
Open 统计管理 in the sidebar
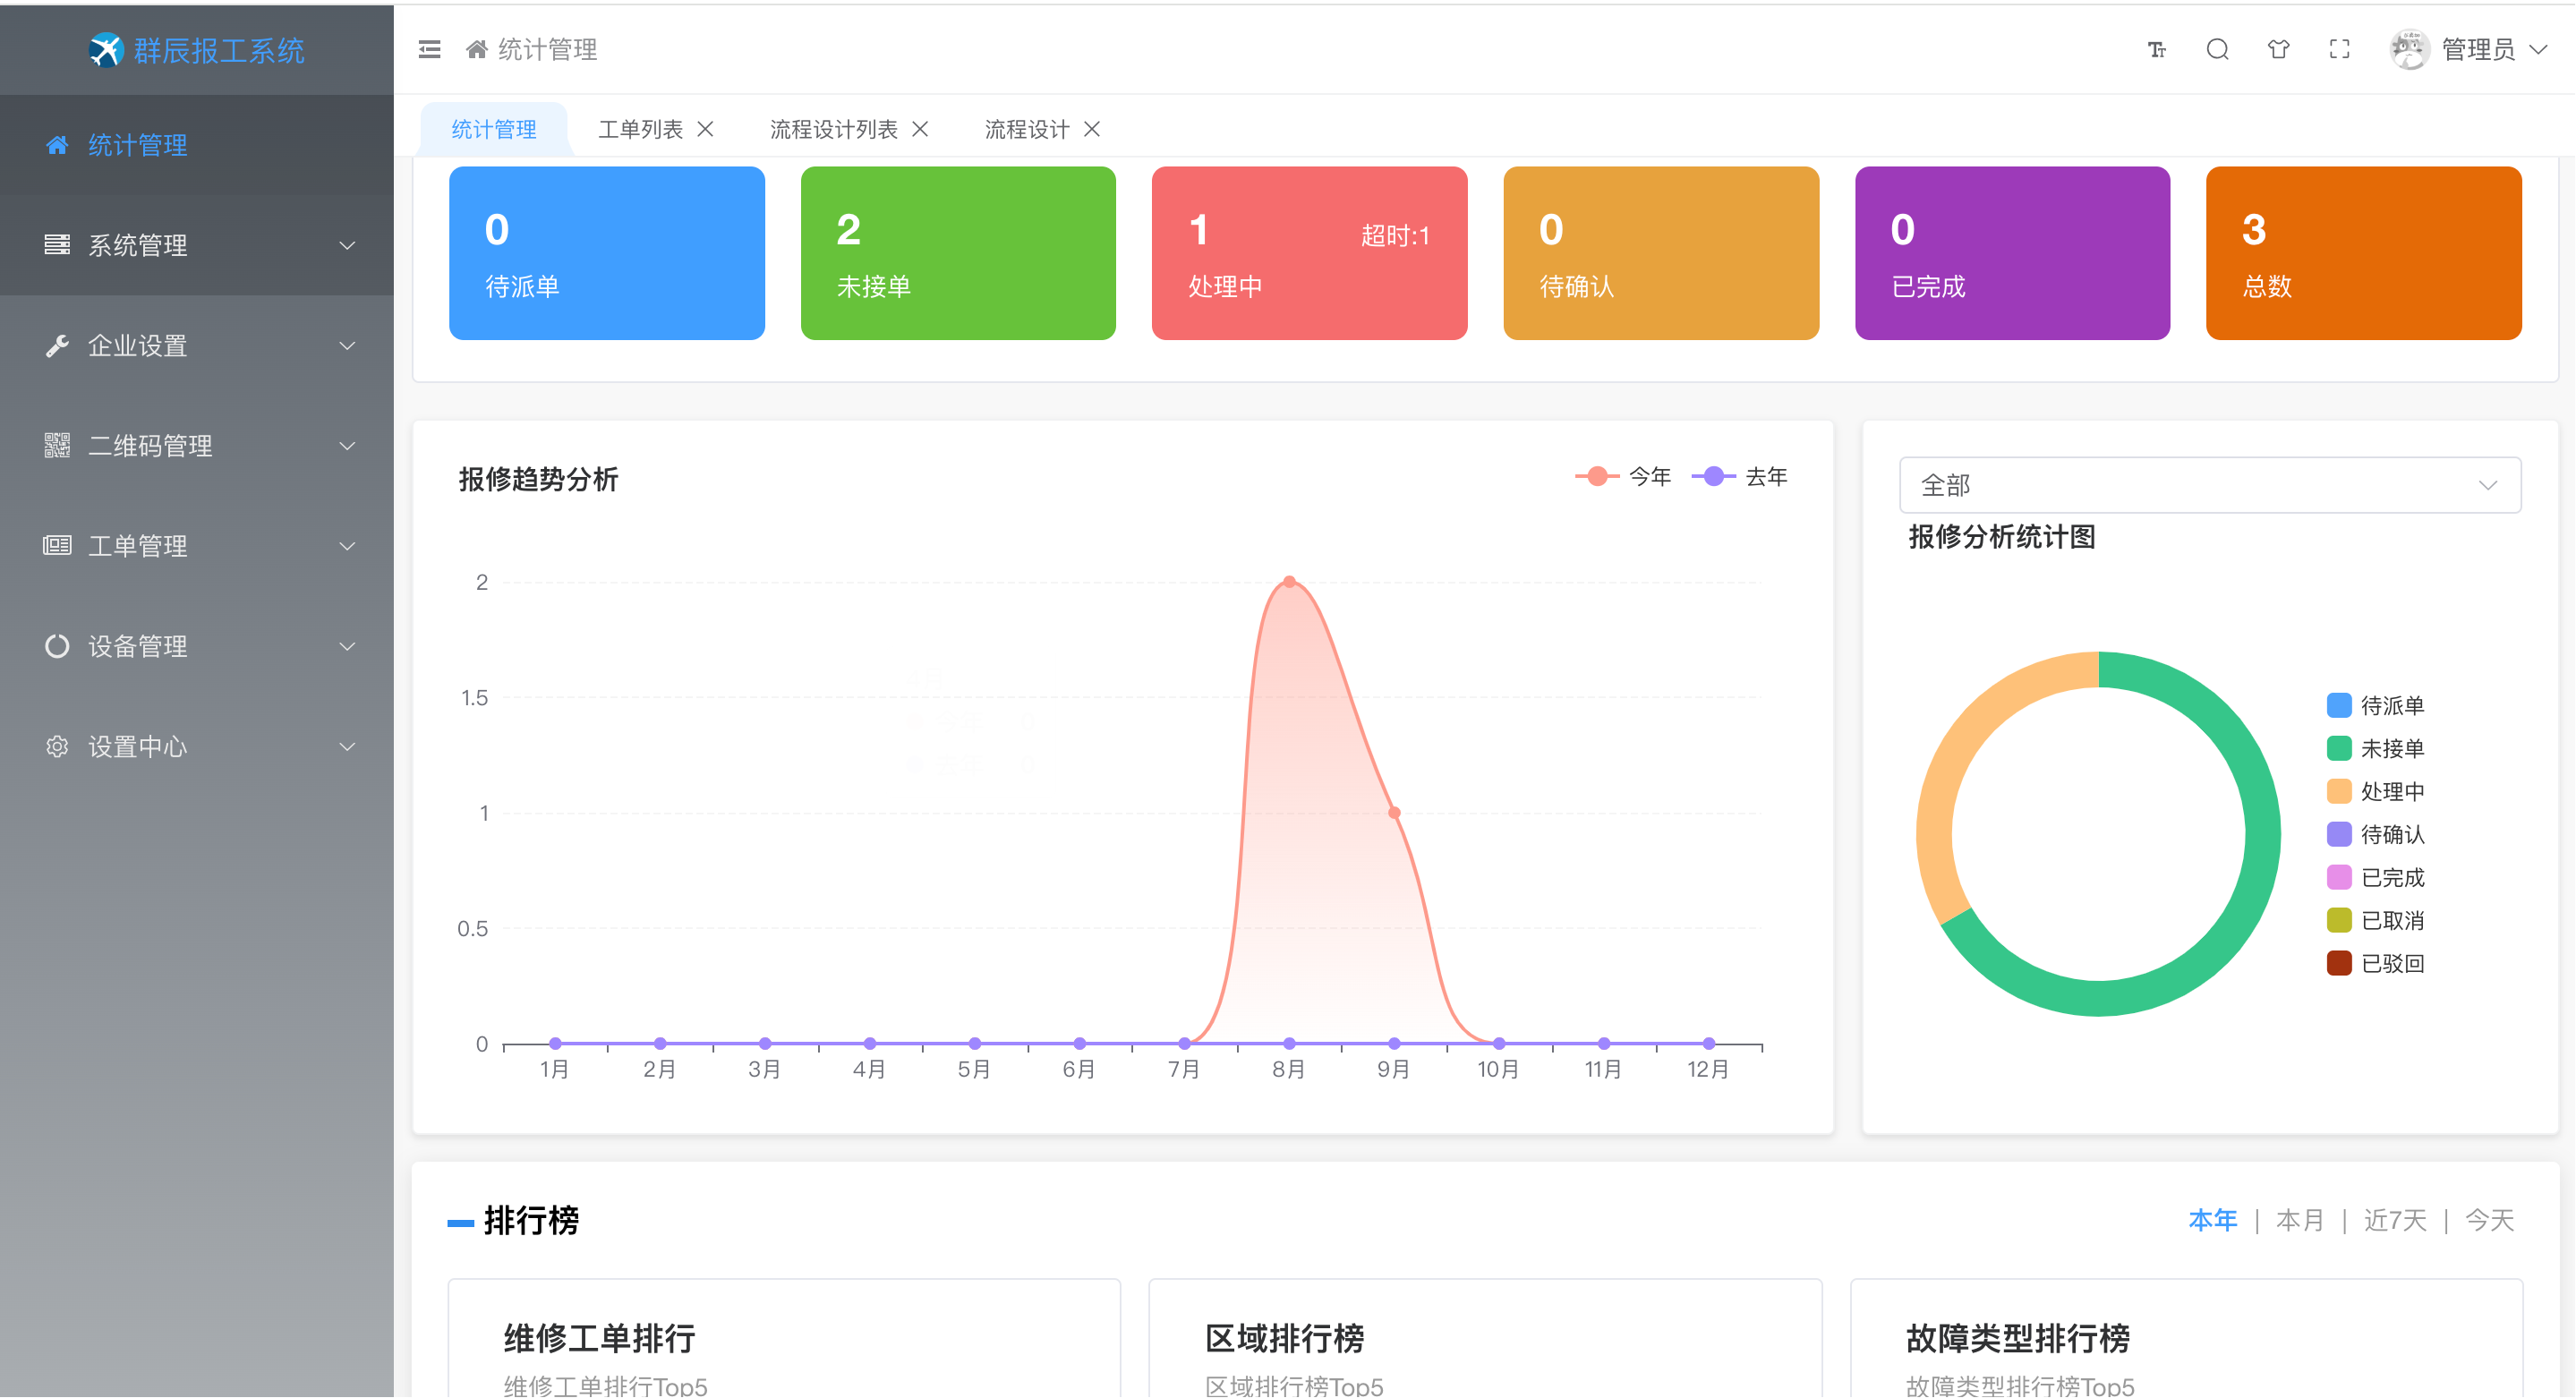[137, 145]
